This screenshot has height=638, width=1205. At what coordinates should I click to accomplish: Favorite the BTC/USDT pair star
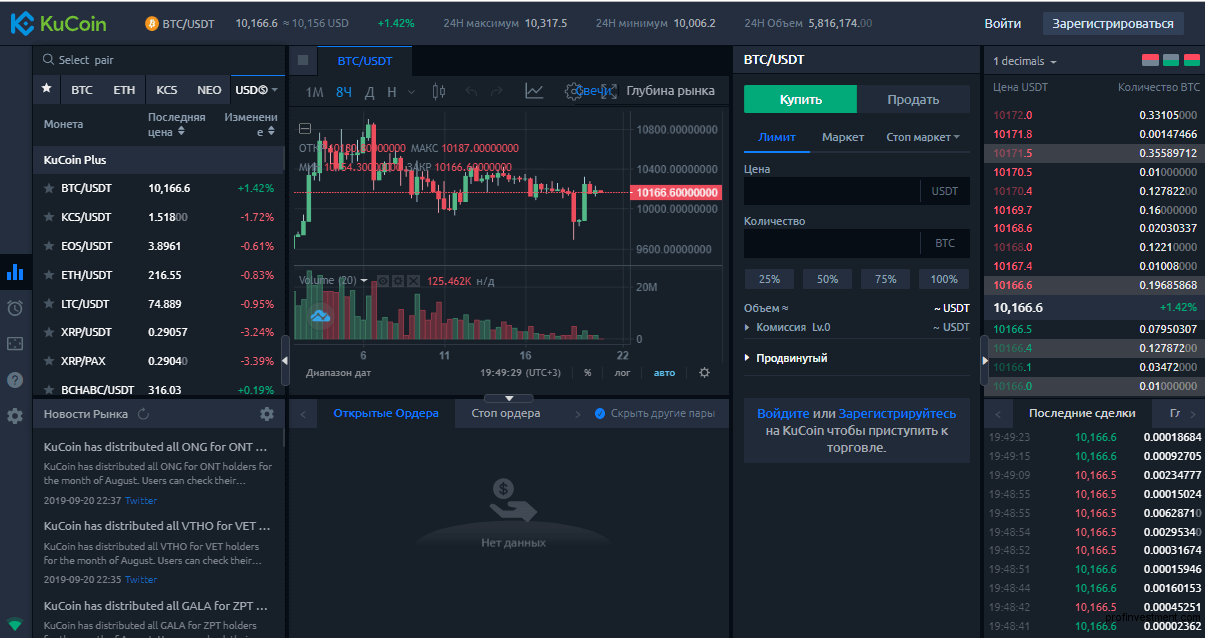click(x=48, y=188)
